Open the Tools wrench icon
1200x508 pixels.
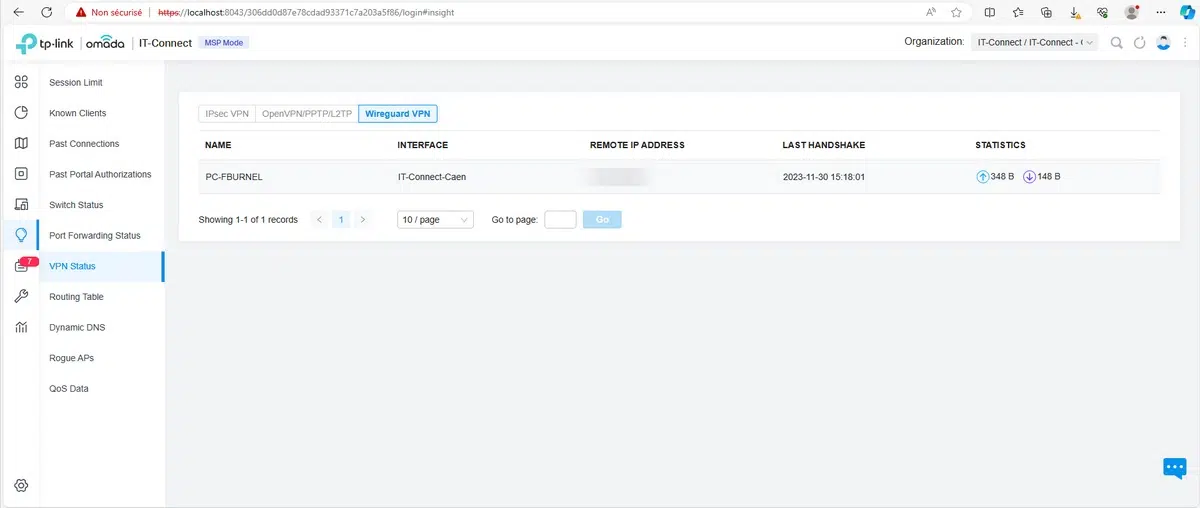(21, 296)
